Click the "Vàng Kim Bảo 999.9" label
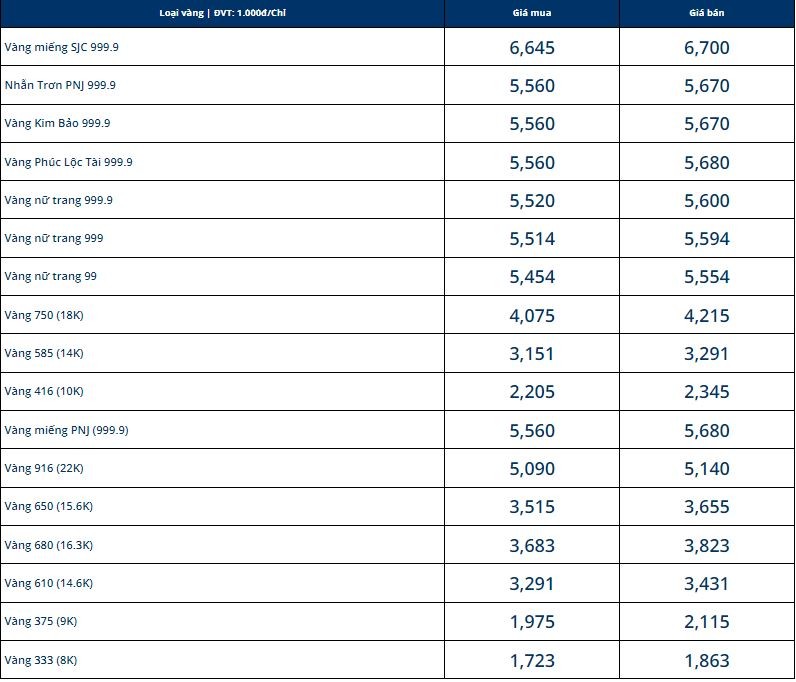Image resolution: width=796 pixels, height=682 pixels. pyautogui.click(x=57, y=123)
